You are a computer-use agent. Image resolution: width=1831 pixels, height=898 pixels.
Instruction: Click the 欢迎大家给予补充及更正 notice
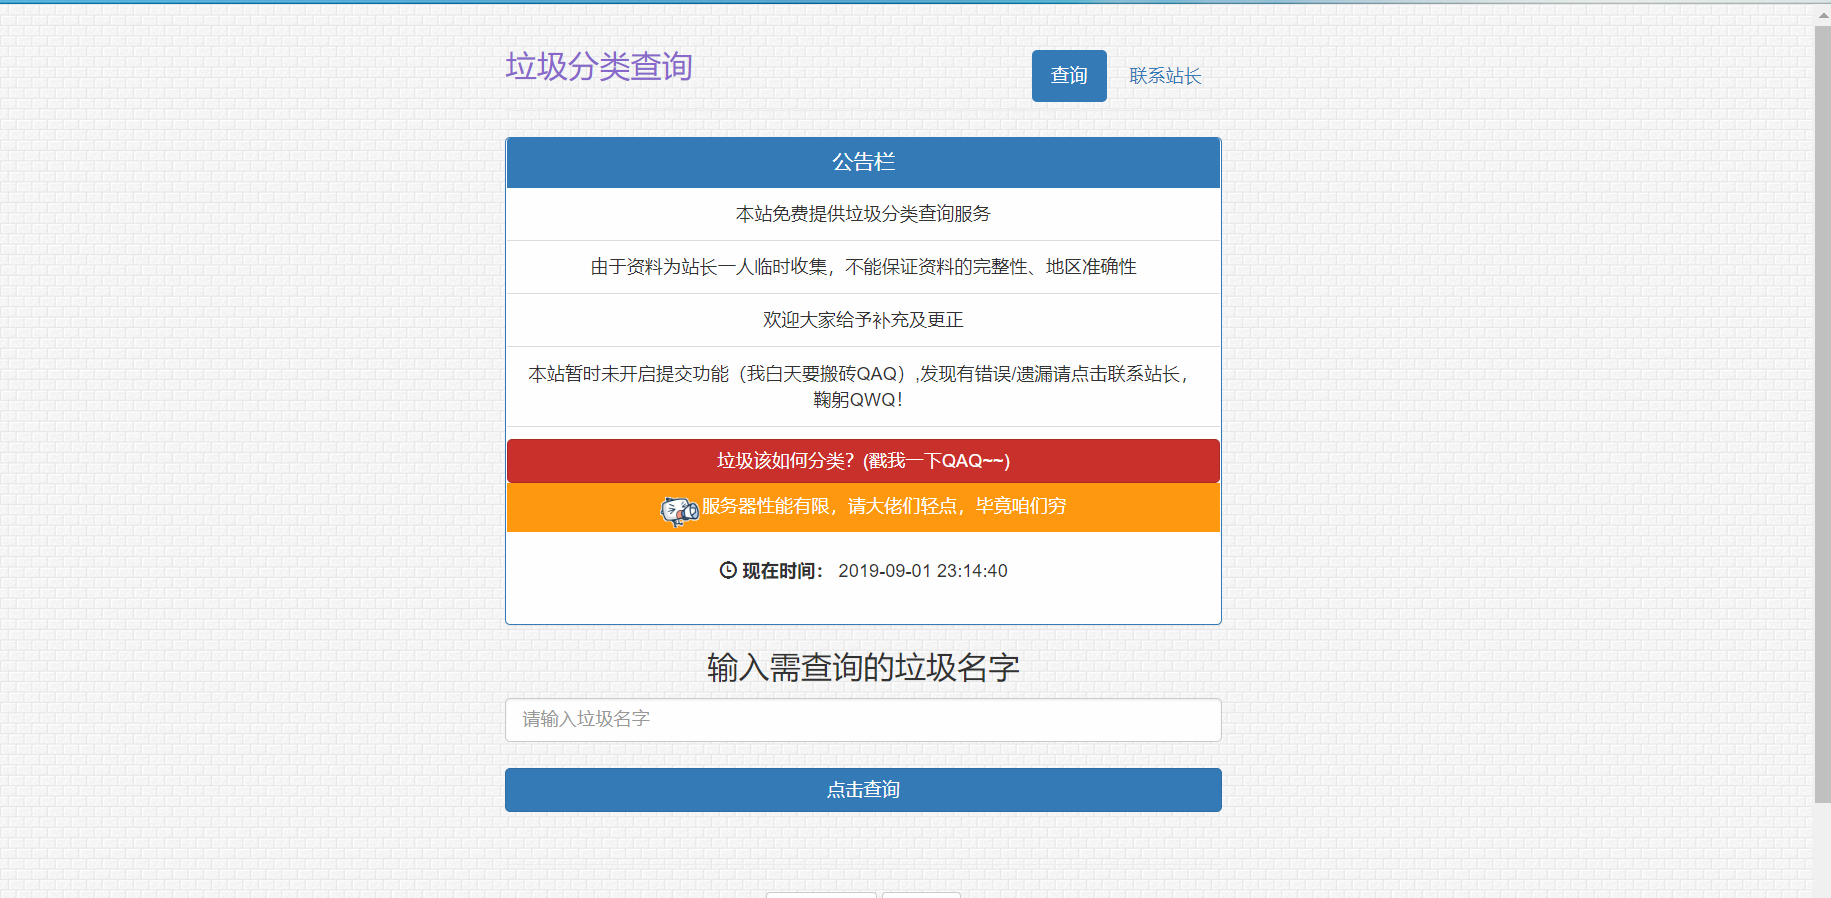click(x=863, y=320)
